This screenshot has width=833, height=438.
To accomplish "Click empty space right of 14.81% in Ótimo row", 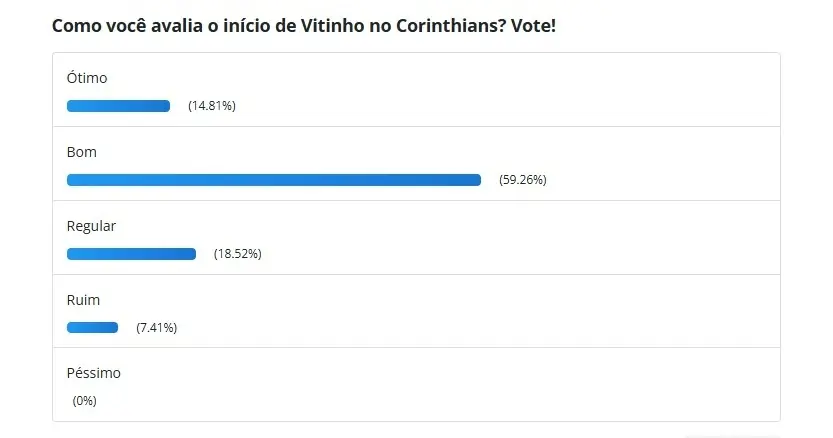I will tap(500, 106).
